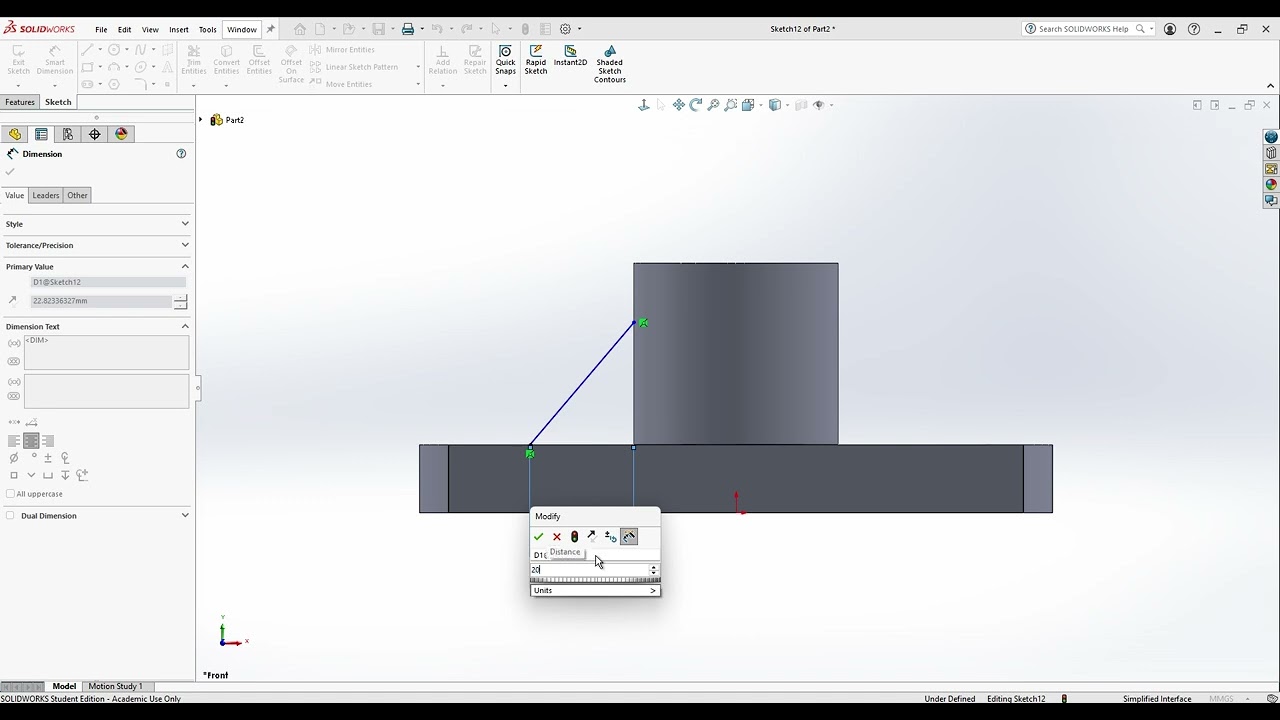Click the Save icon in the title bar
The image size is (1280, 720).
click(x=379, y=29)
